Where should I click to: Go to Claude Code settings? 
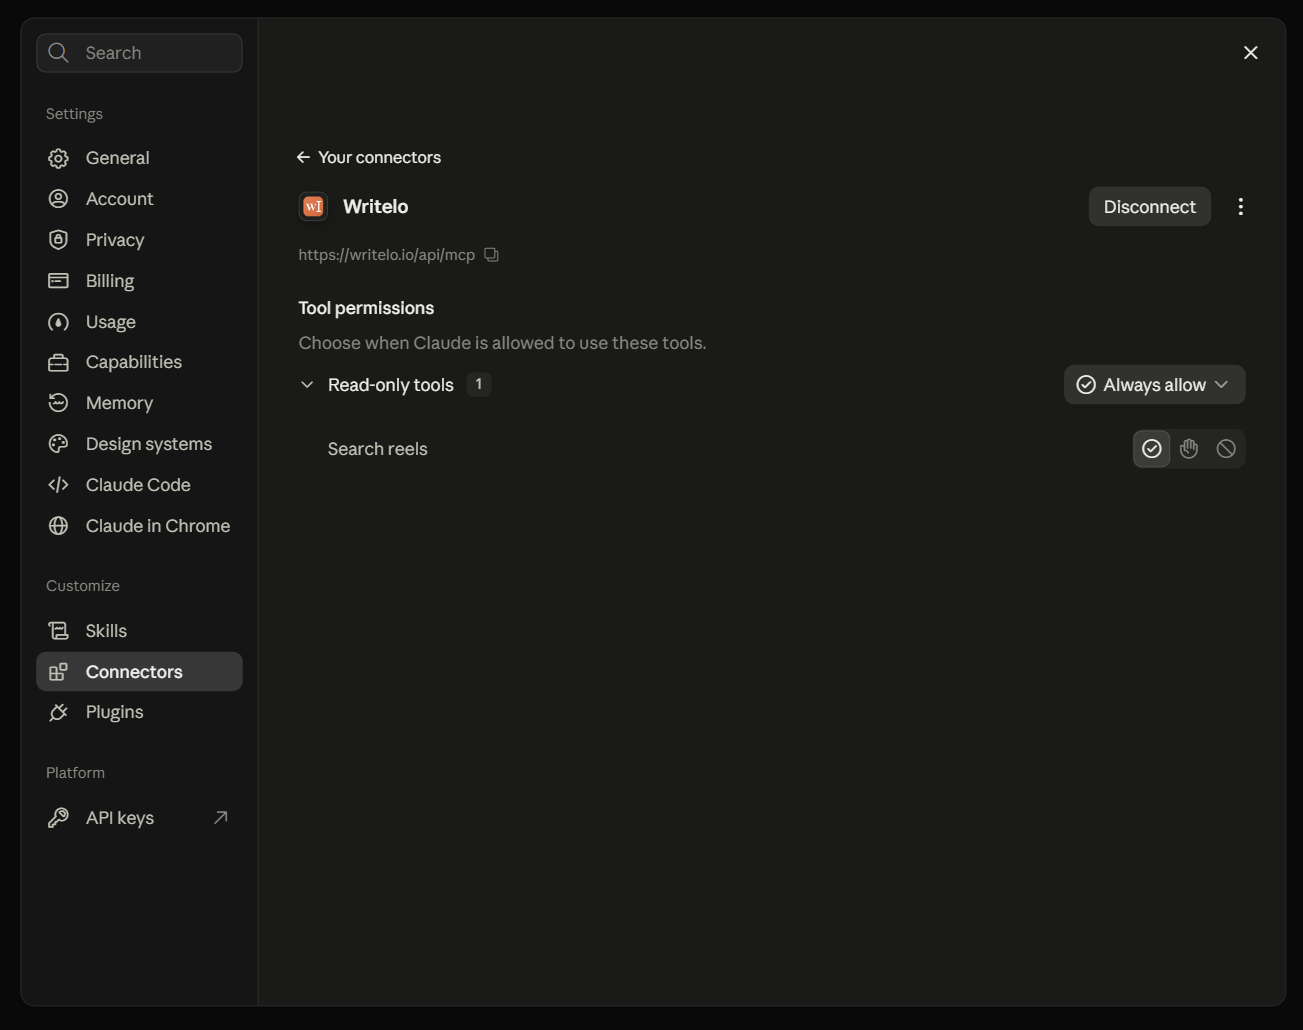pos(139,485)
